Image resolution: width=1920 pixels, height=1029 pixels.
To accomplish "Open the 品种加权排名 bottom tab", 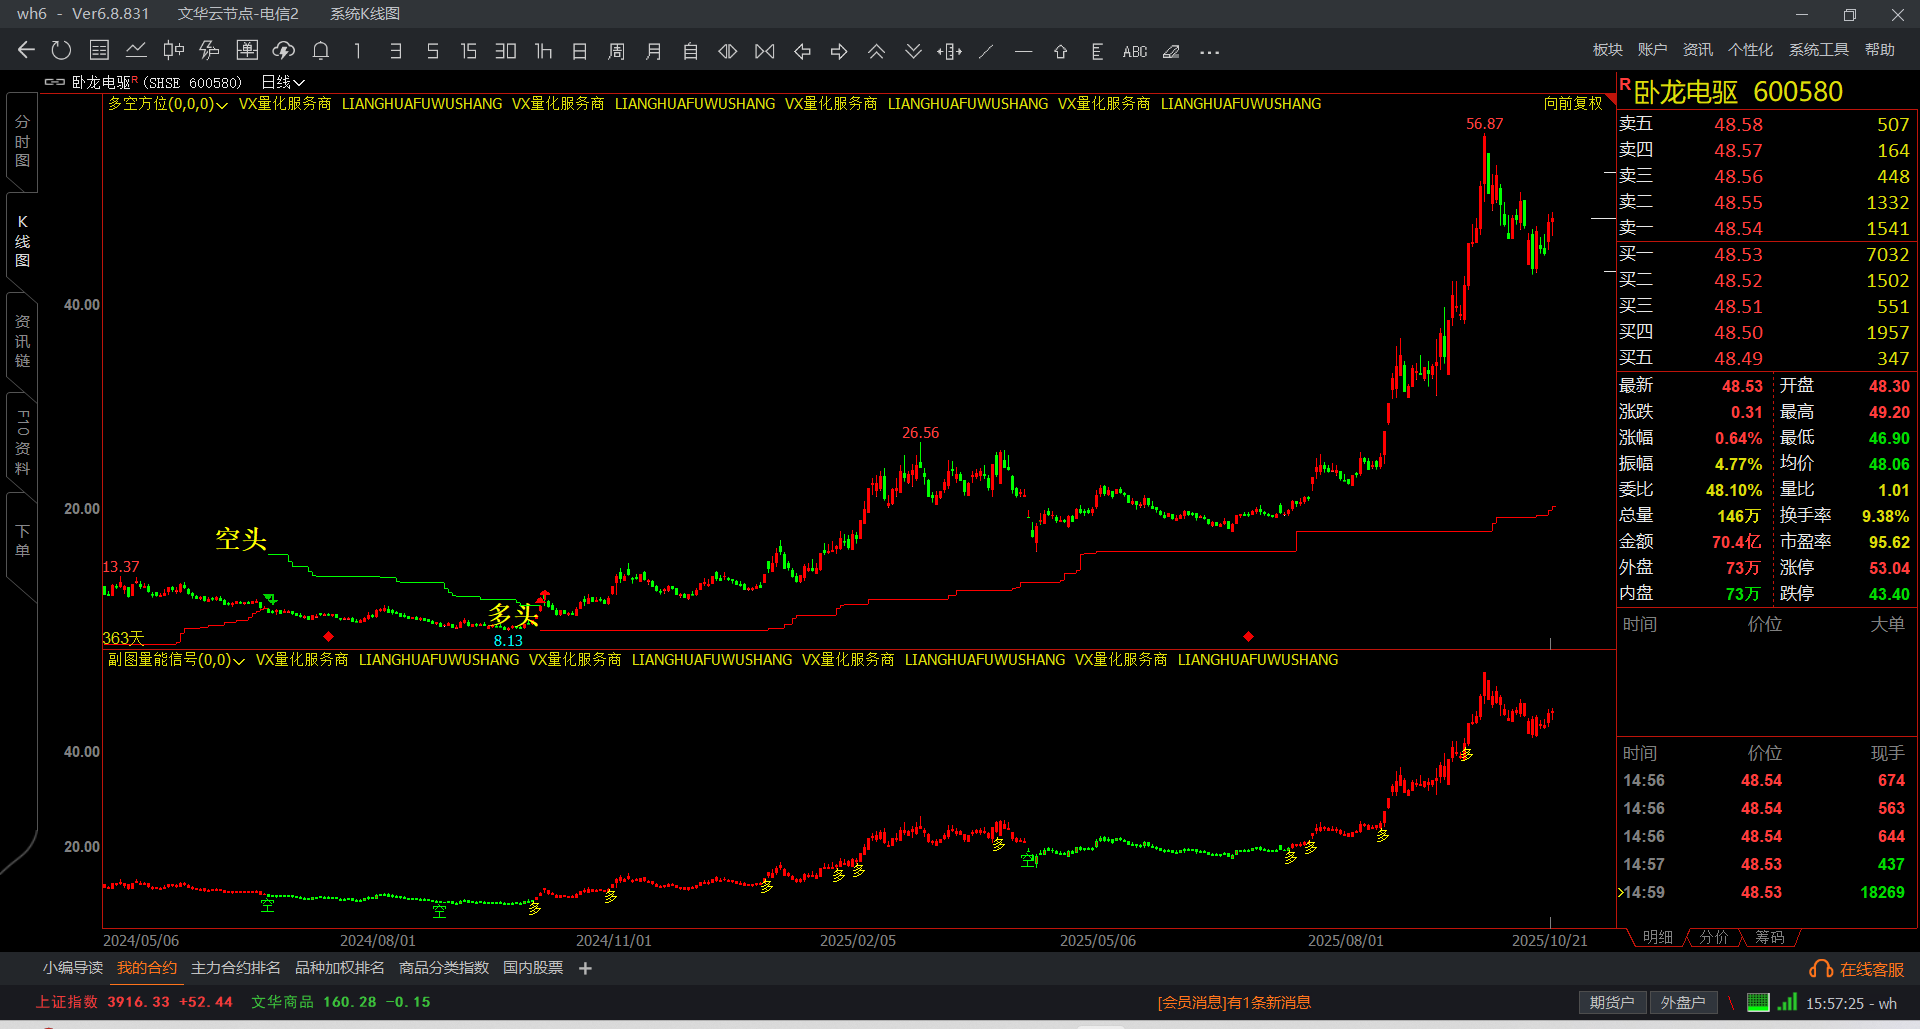I will point(340,968).
